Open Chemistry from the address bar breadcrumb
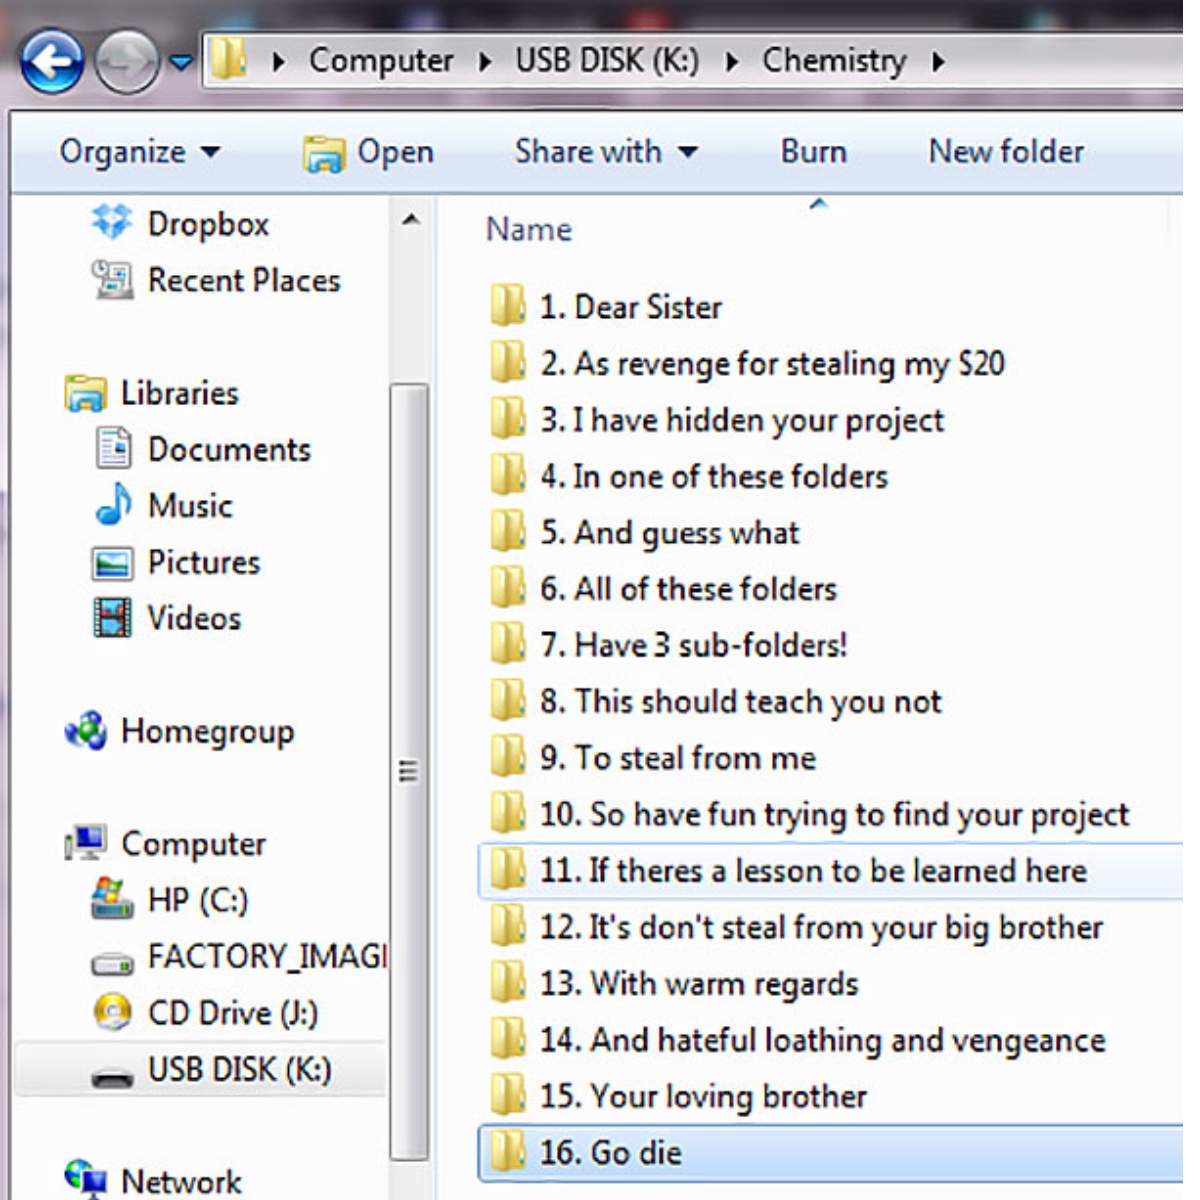This screenshot has height=1200, width=1200. [834, 61]
